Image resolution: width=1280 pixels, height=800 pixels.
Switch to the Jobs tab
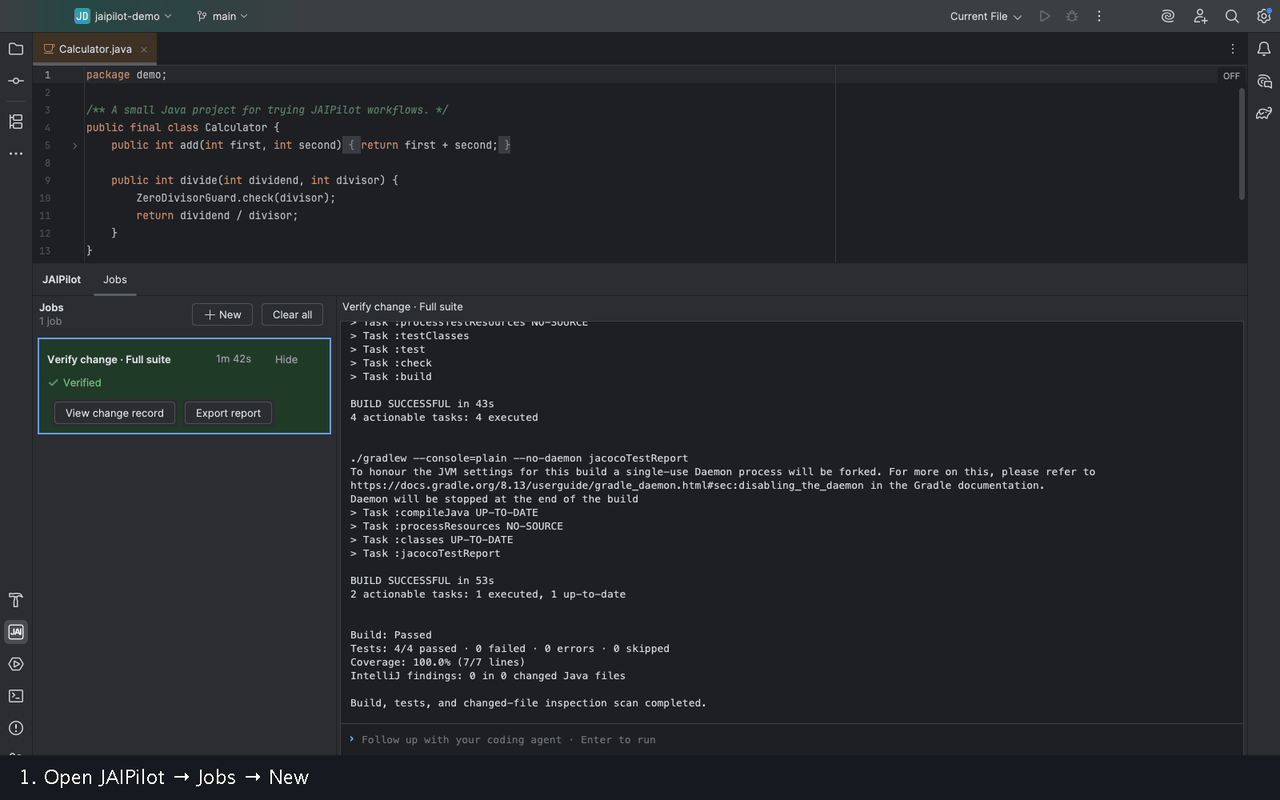pos(115,279)
